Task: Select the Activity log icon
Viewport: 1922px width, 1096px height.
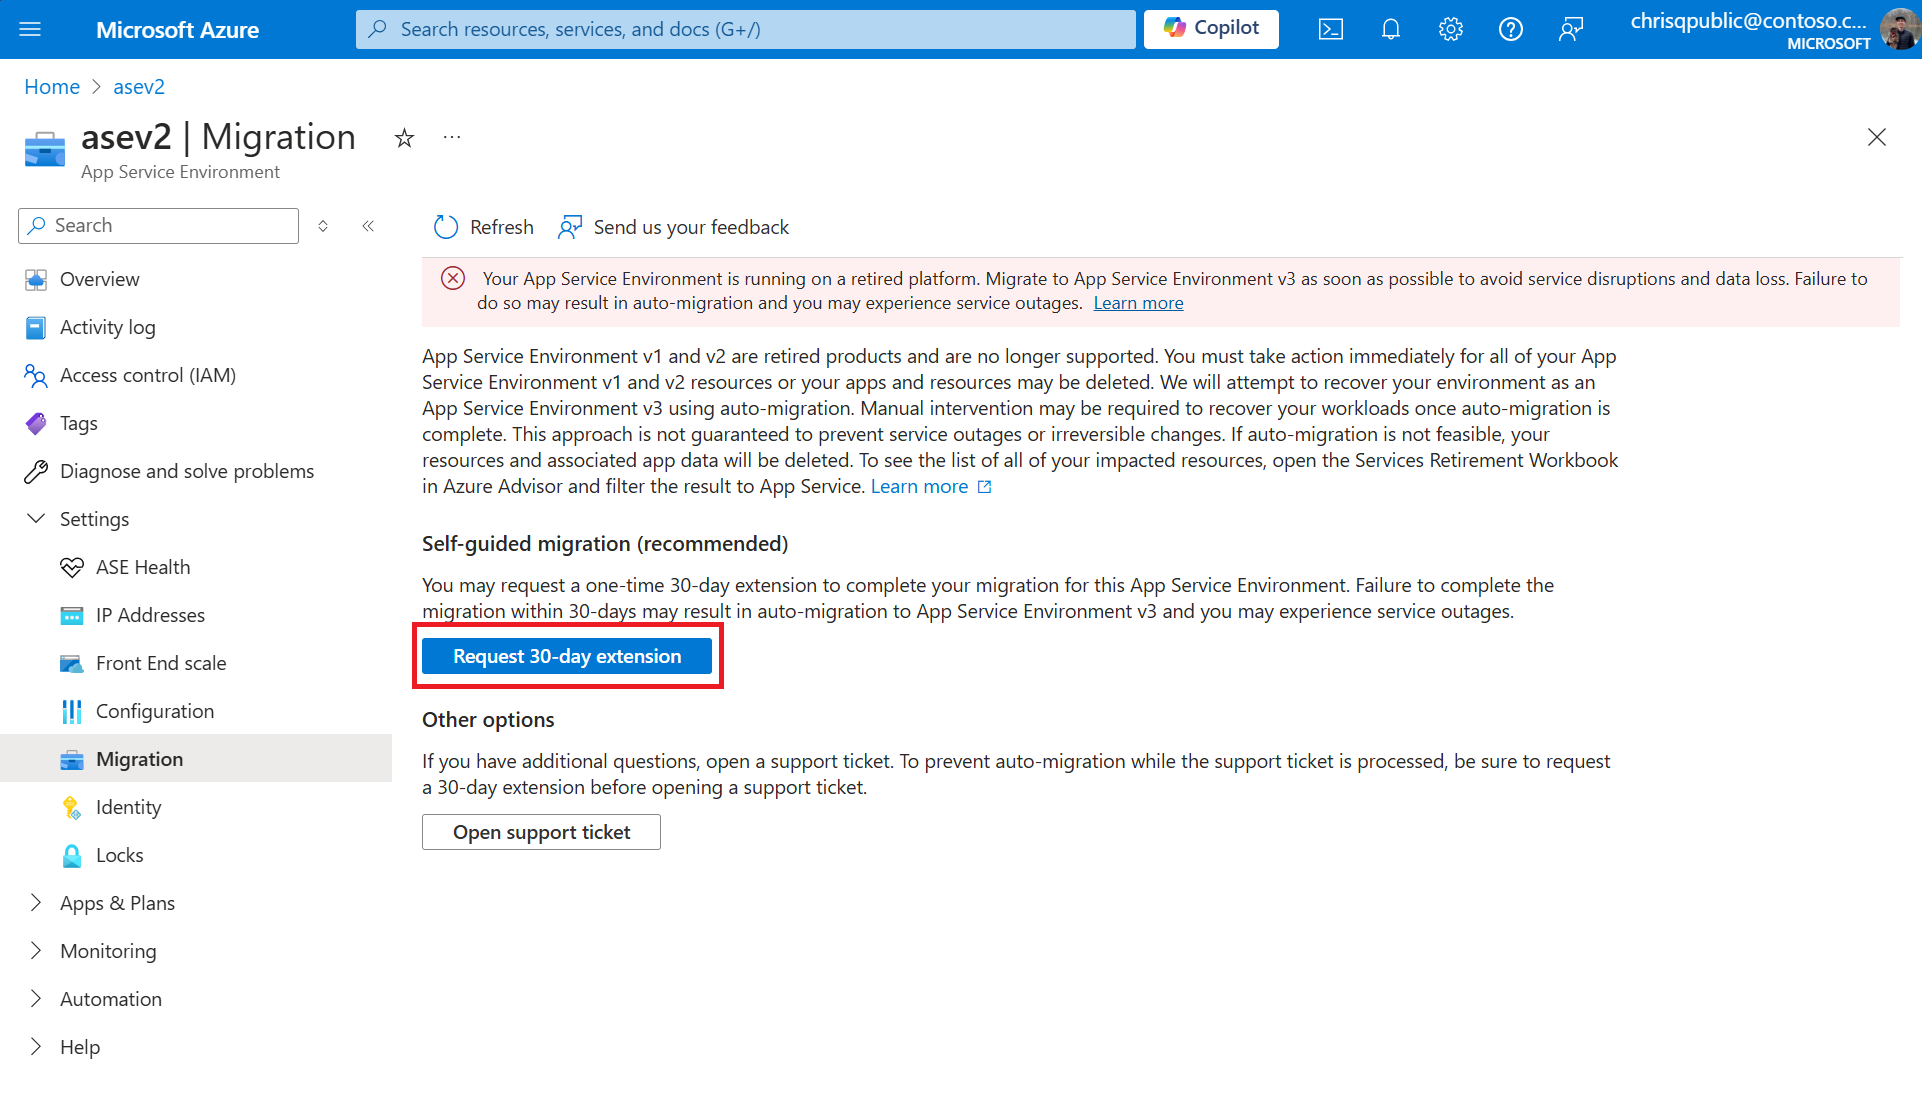Action: pyautogui.click(x=36, y=326)
